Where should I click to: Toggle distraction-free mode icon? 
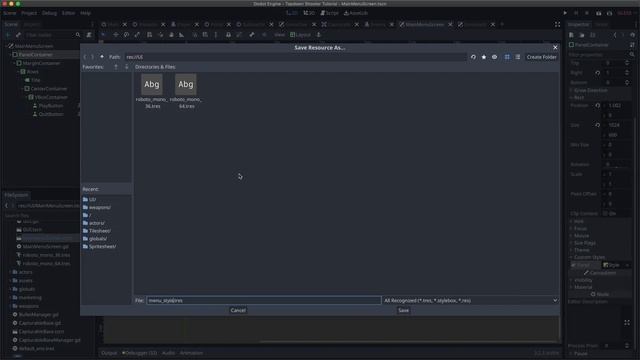point(558,24)
